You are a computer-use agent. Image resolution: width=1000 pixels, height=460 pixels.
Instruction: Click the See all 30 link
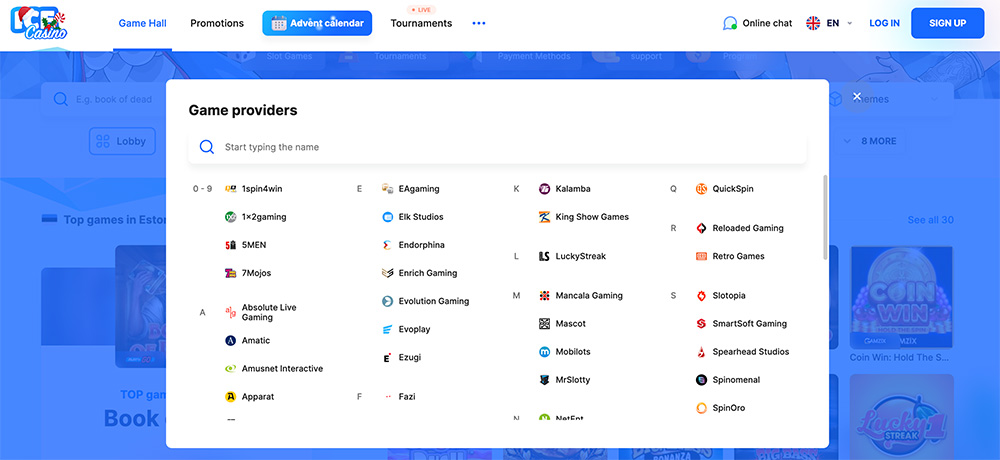click(x=930, y=220)
